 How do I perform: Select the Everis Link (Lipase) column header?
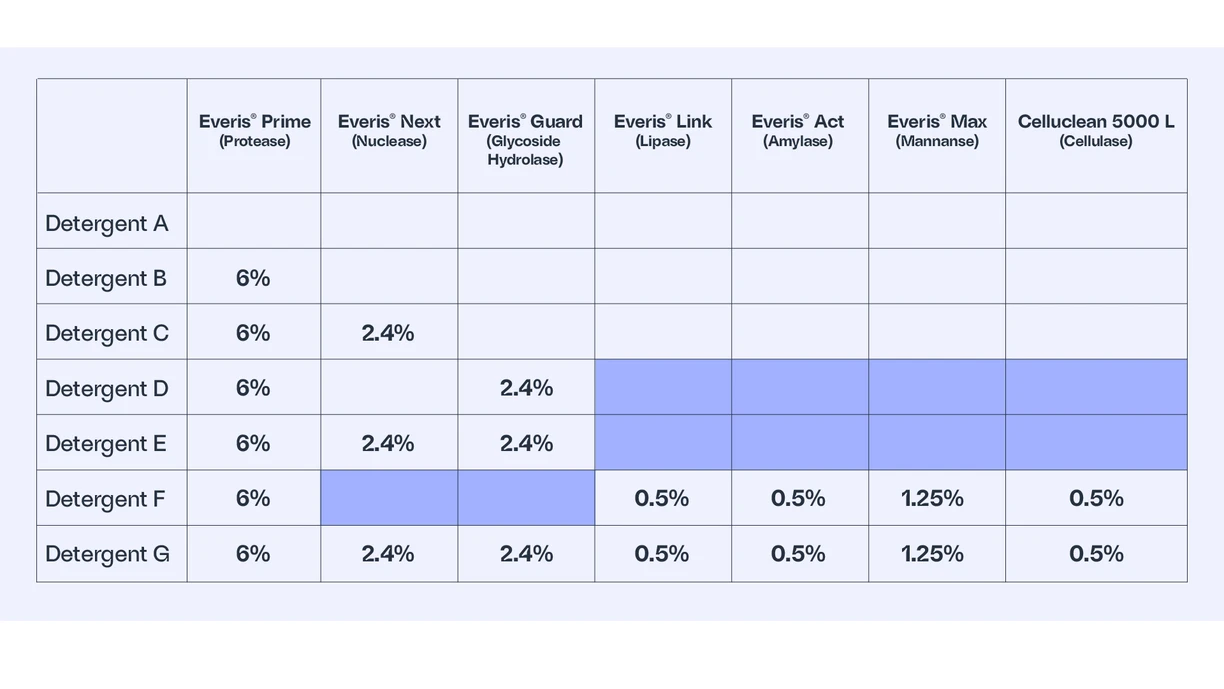coord(663,131)
